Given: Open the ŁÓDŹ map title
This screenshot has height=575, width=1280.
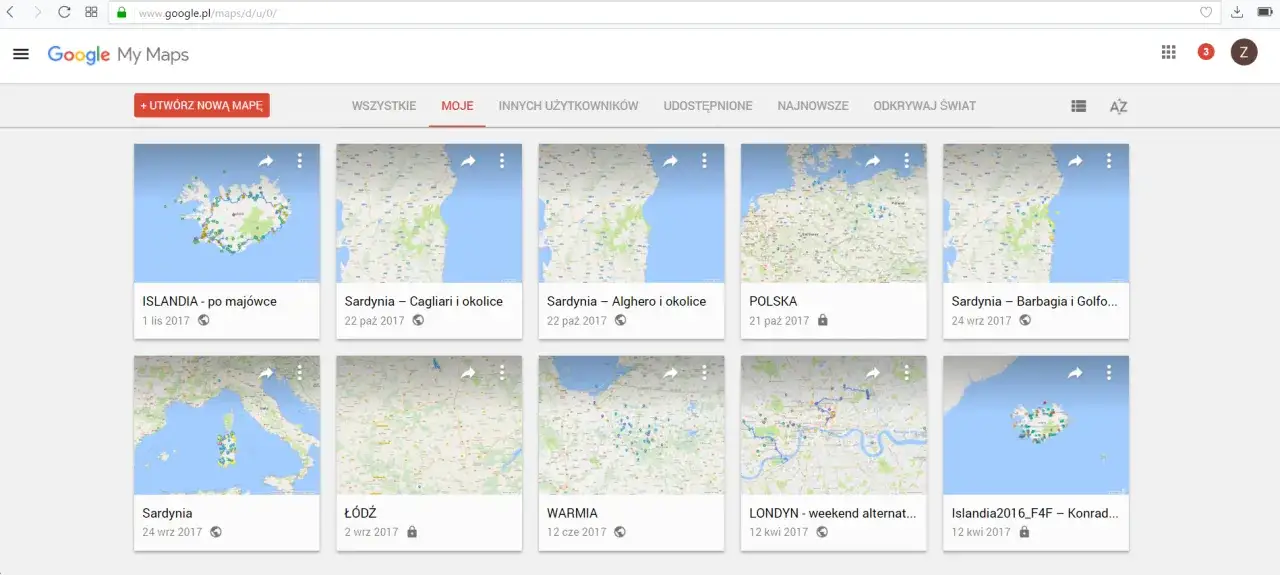Looking at the screenshot, I should click(360, 513).
